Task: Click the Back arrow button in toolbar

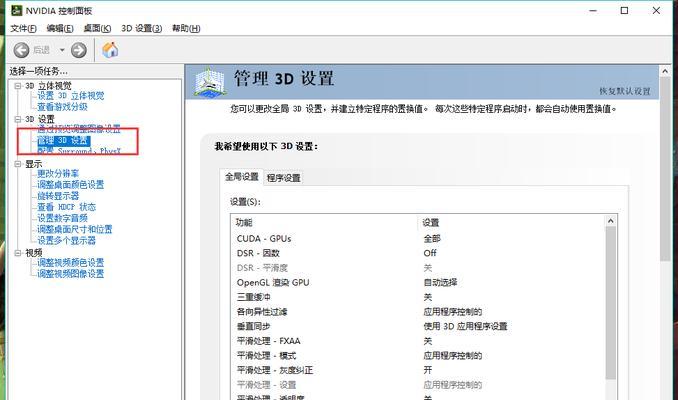Action: pos(21,50)
